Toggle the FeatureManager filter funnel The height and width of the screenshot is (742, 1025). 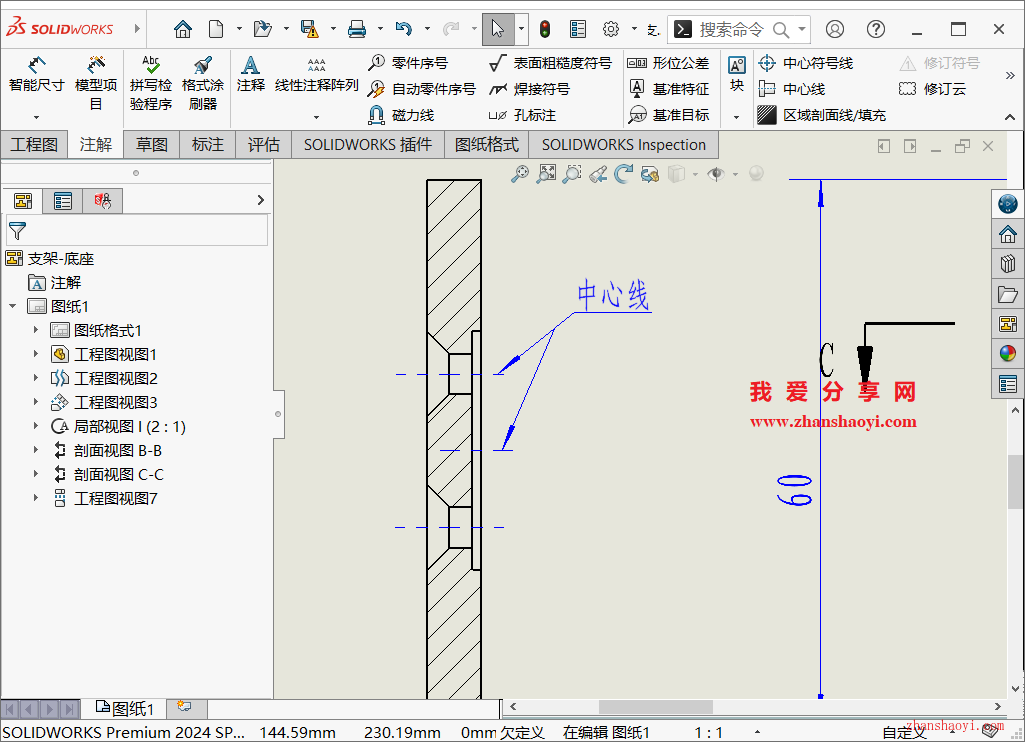coord(17,230)
